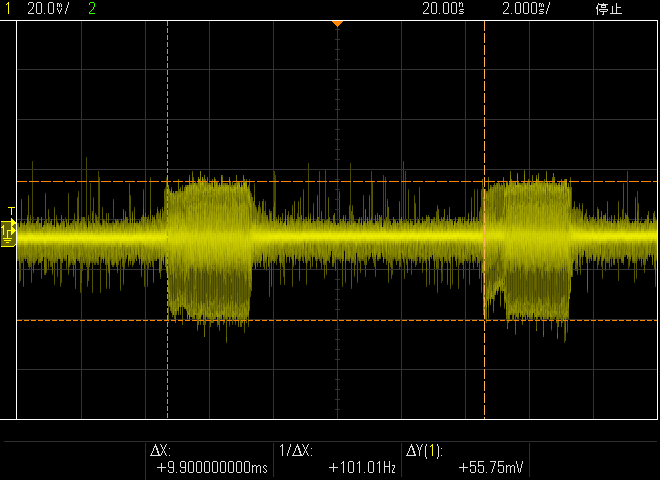The height and width of the screenshot is (480, 660).
Task: Click the left vertical X1 cursor line
Action: (x=168, y=219)
